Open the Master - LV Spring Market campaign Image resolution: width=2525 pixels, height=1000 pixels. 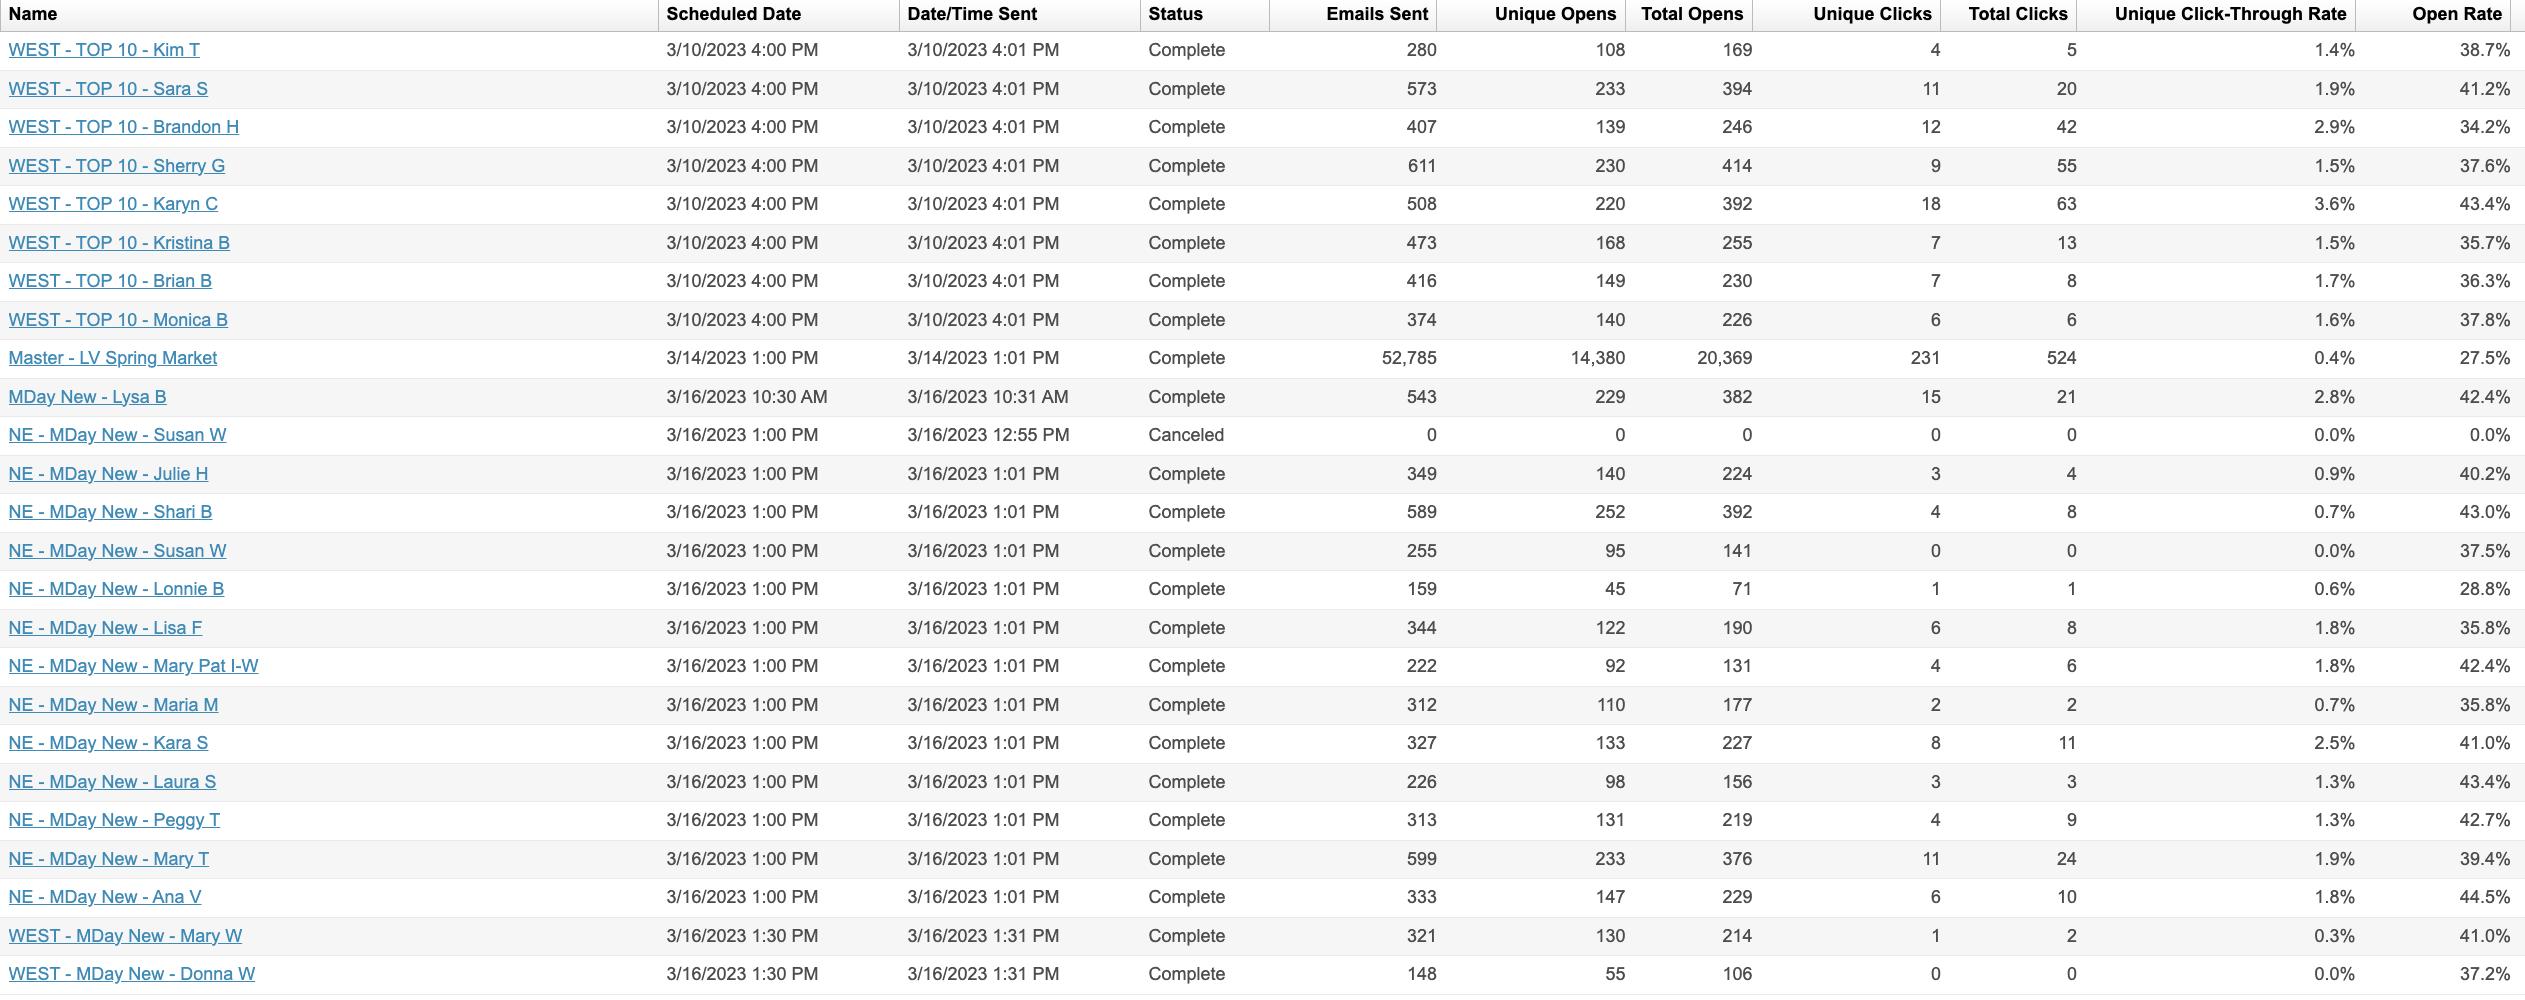tap(113, 358)
